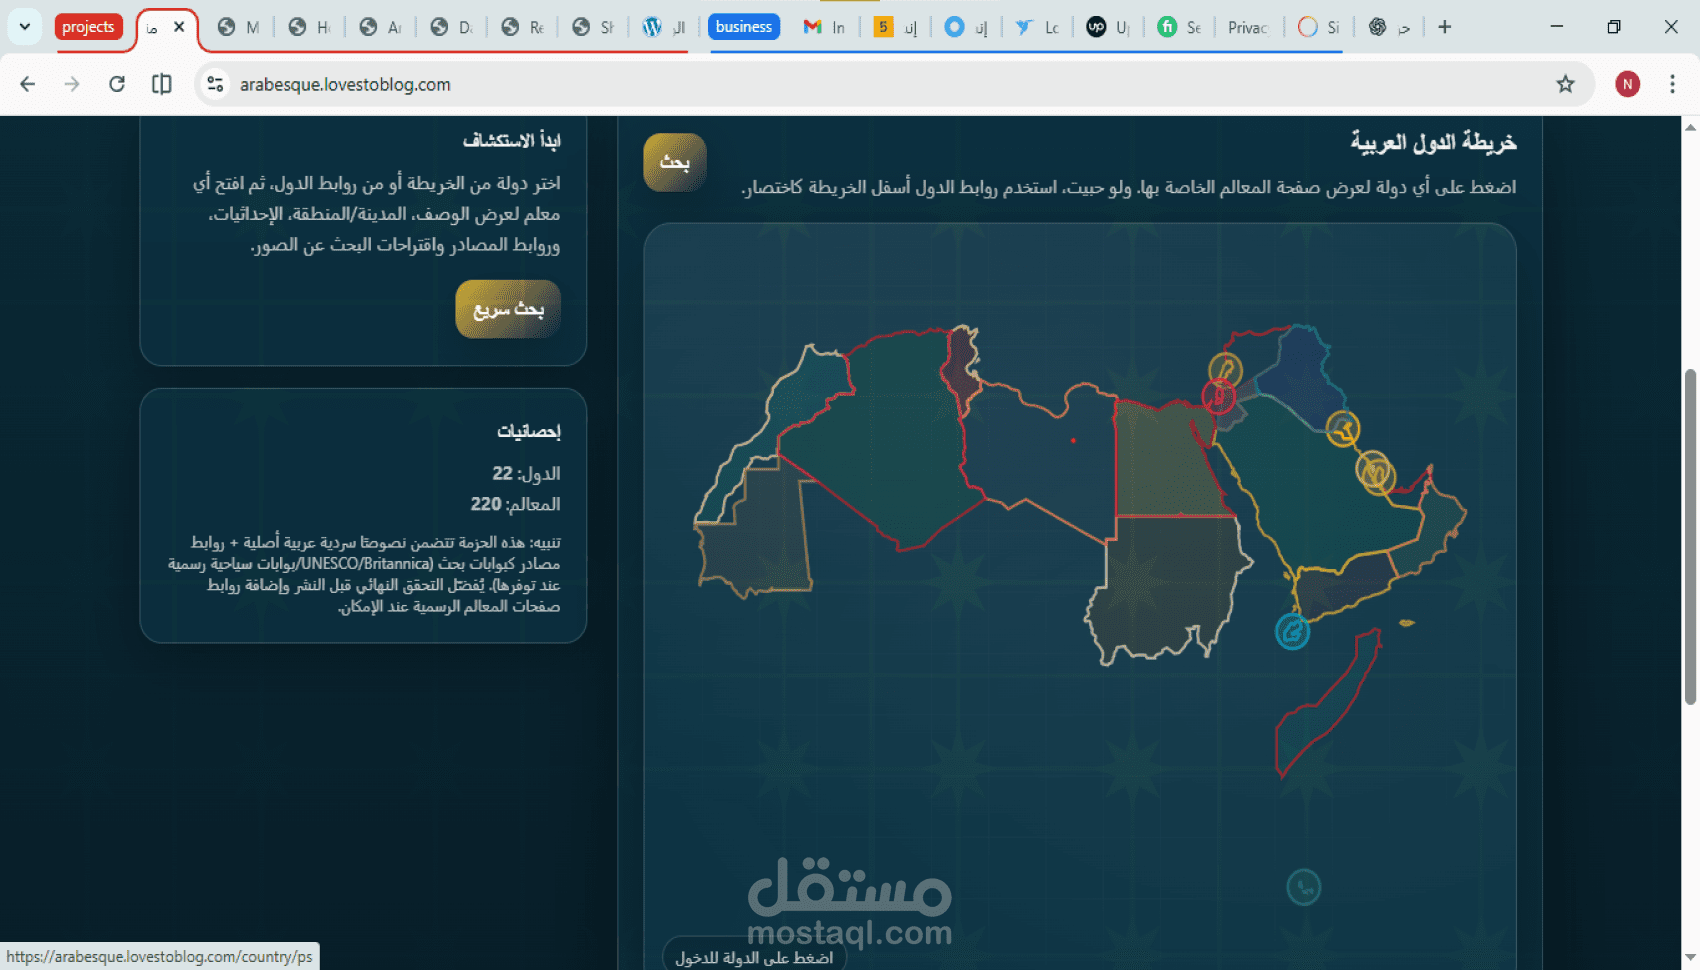Toggle the split view icon next to reload
1700x970 pixels.
[x=161, y=84]
